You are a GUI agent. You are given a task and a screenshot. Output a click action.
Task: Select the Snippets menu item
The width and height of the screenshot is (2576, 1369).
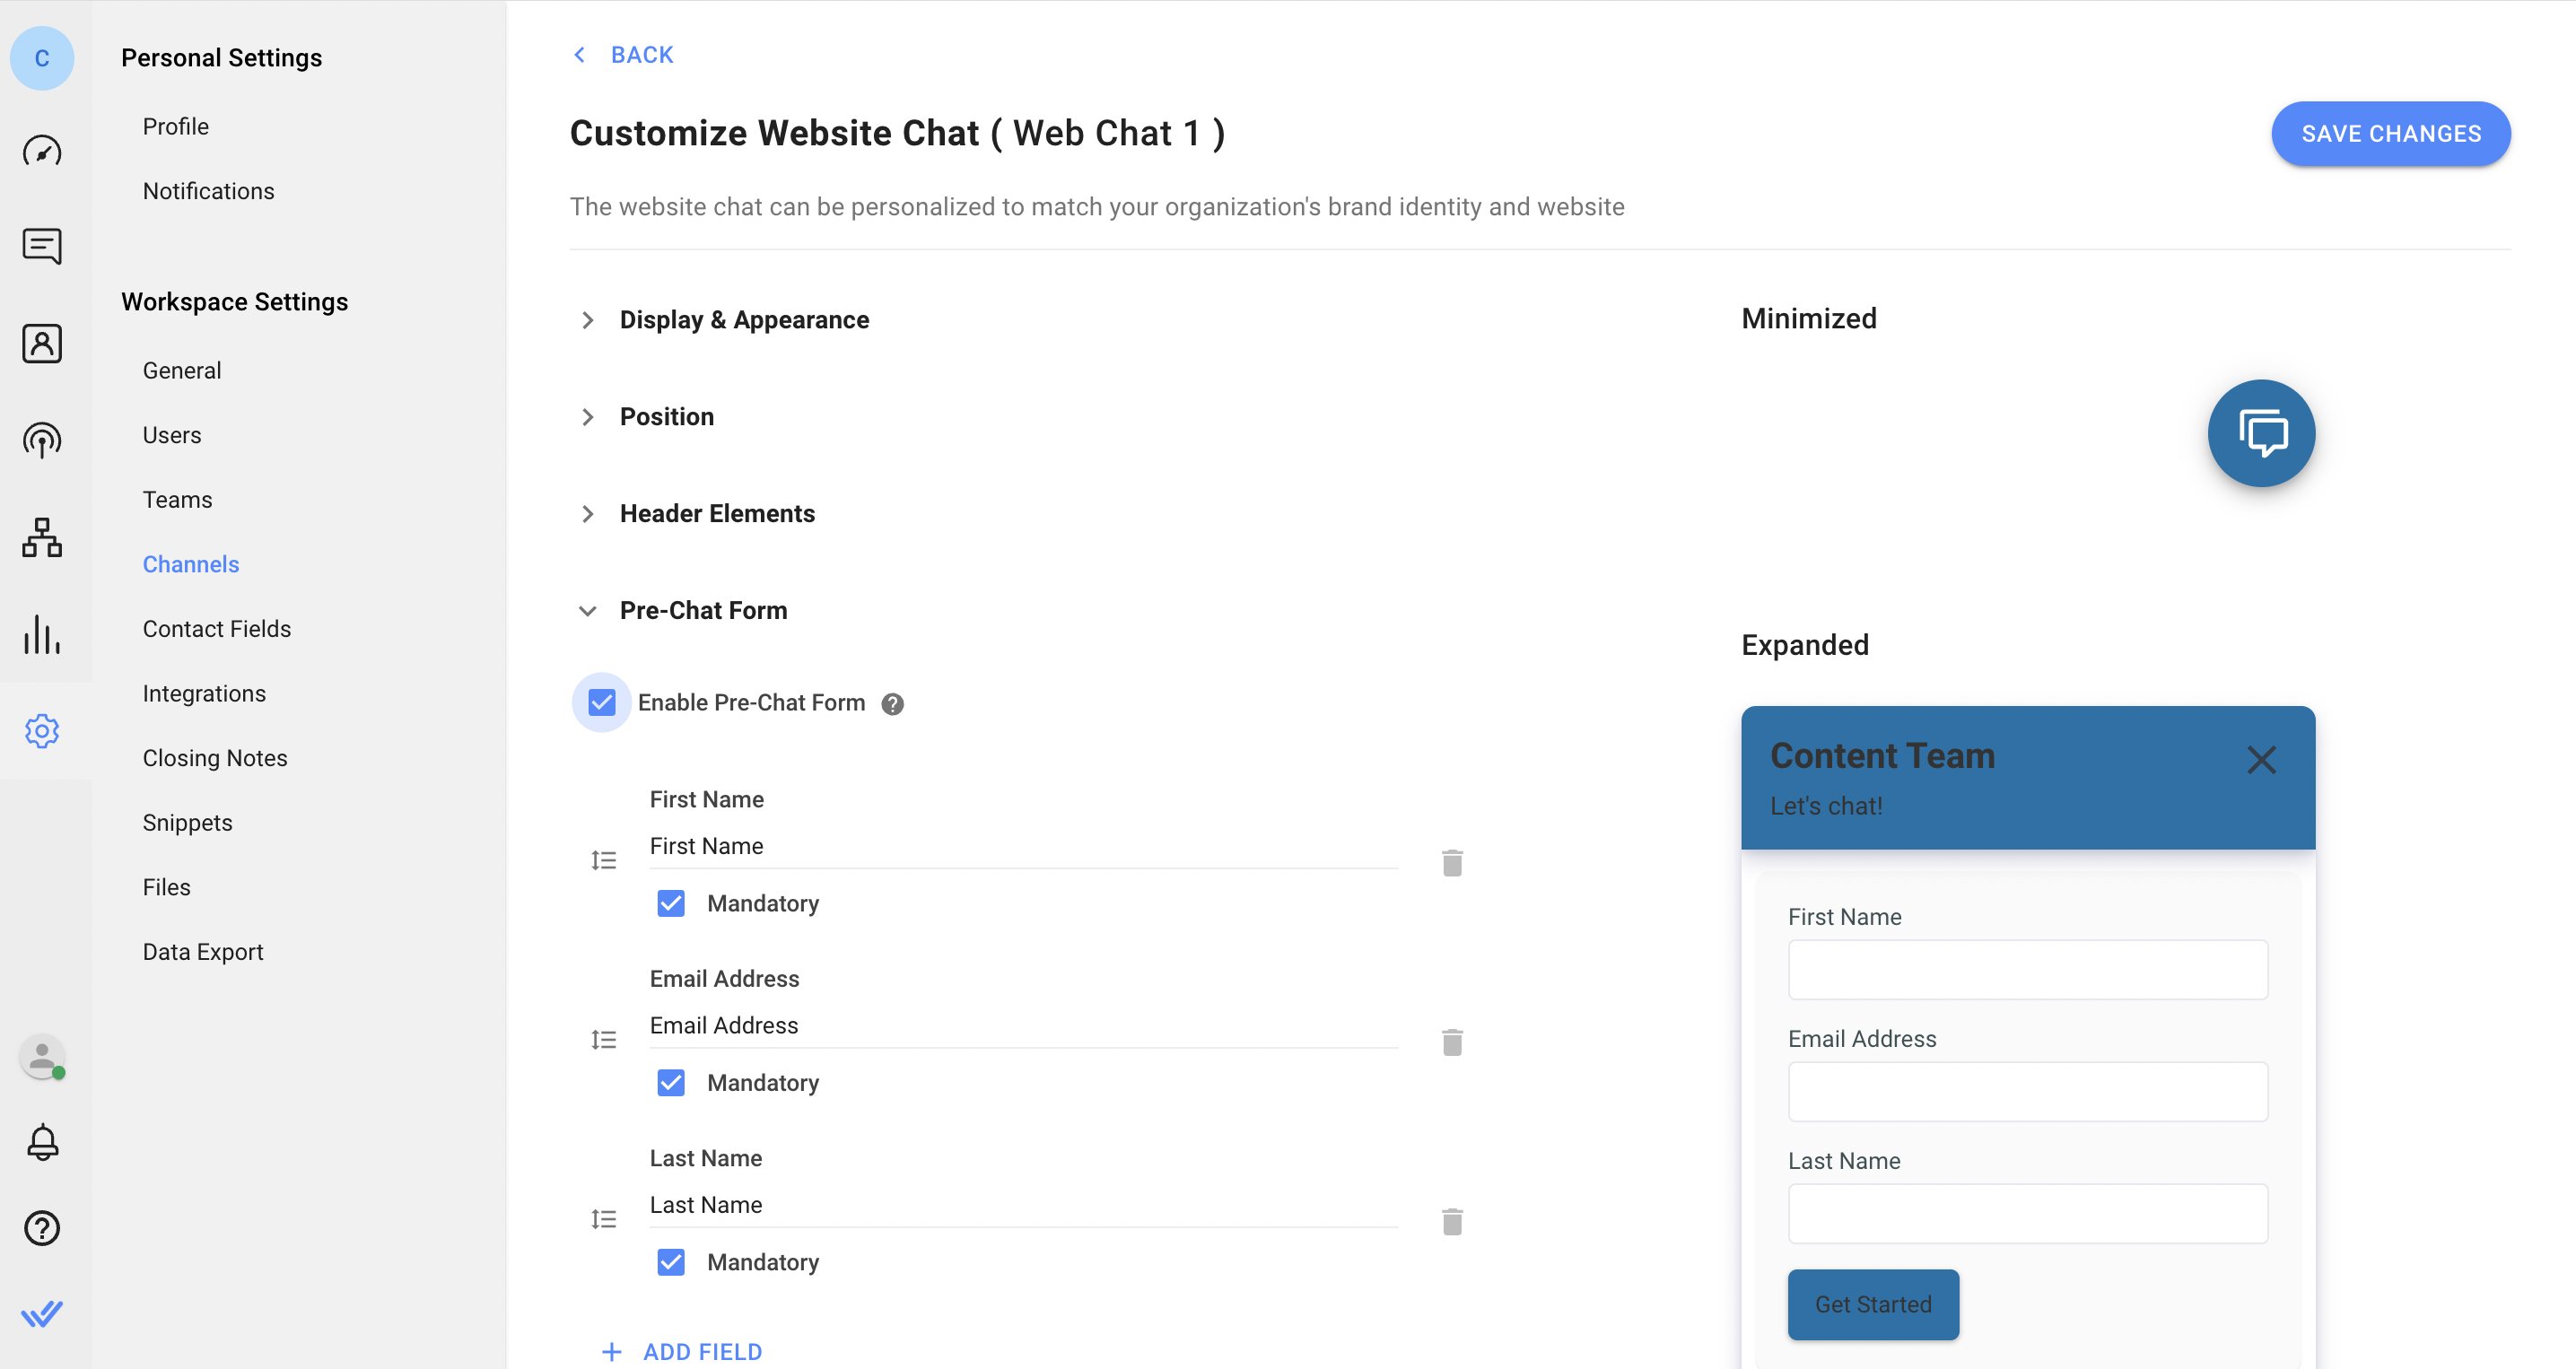coord(189,823)
